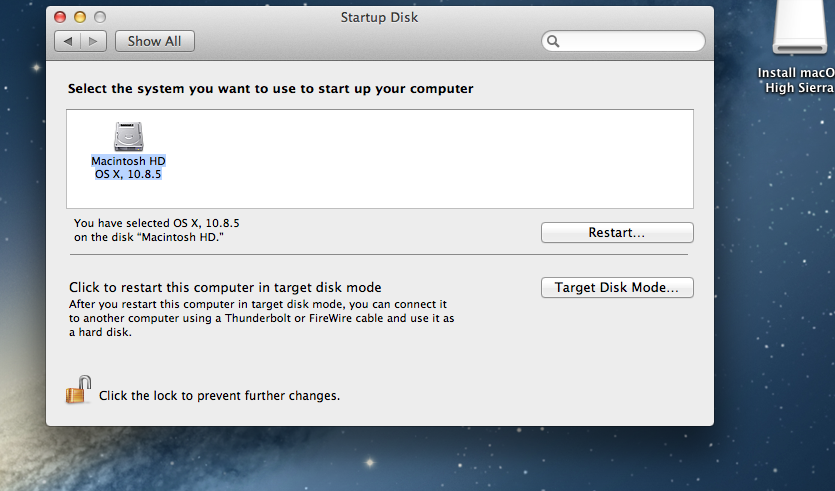Viewport: 835px width, 491px height.
Task: Show All system preferences
Action: click(155, 41)
